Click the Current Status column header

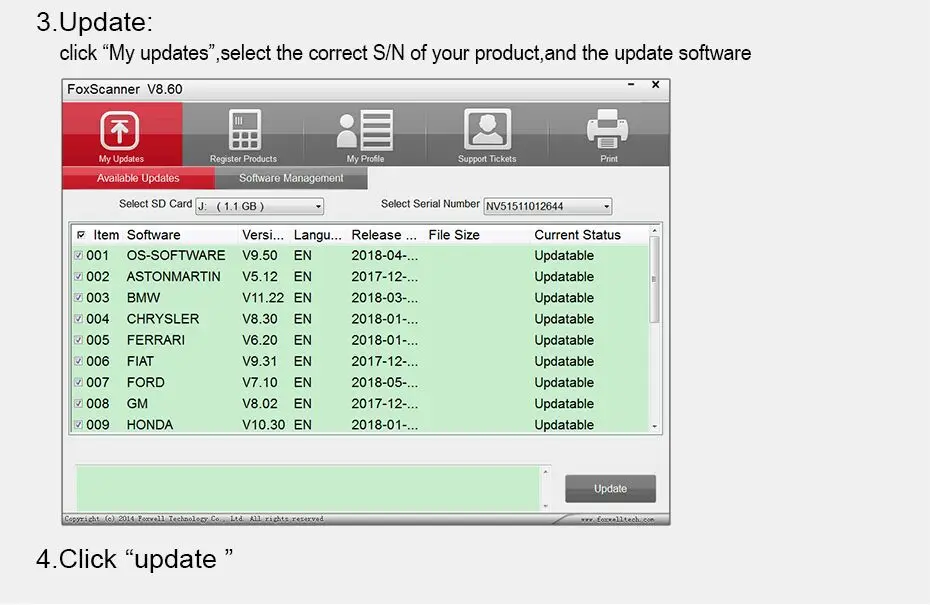577,235
